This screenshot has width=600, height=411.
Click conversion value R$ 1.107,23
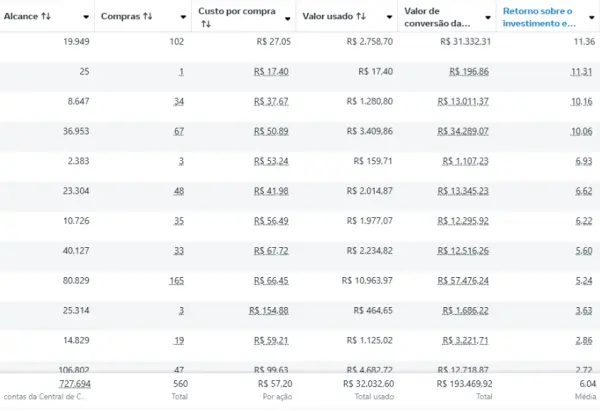click(x=465, y=161)
